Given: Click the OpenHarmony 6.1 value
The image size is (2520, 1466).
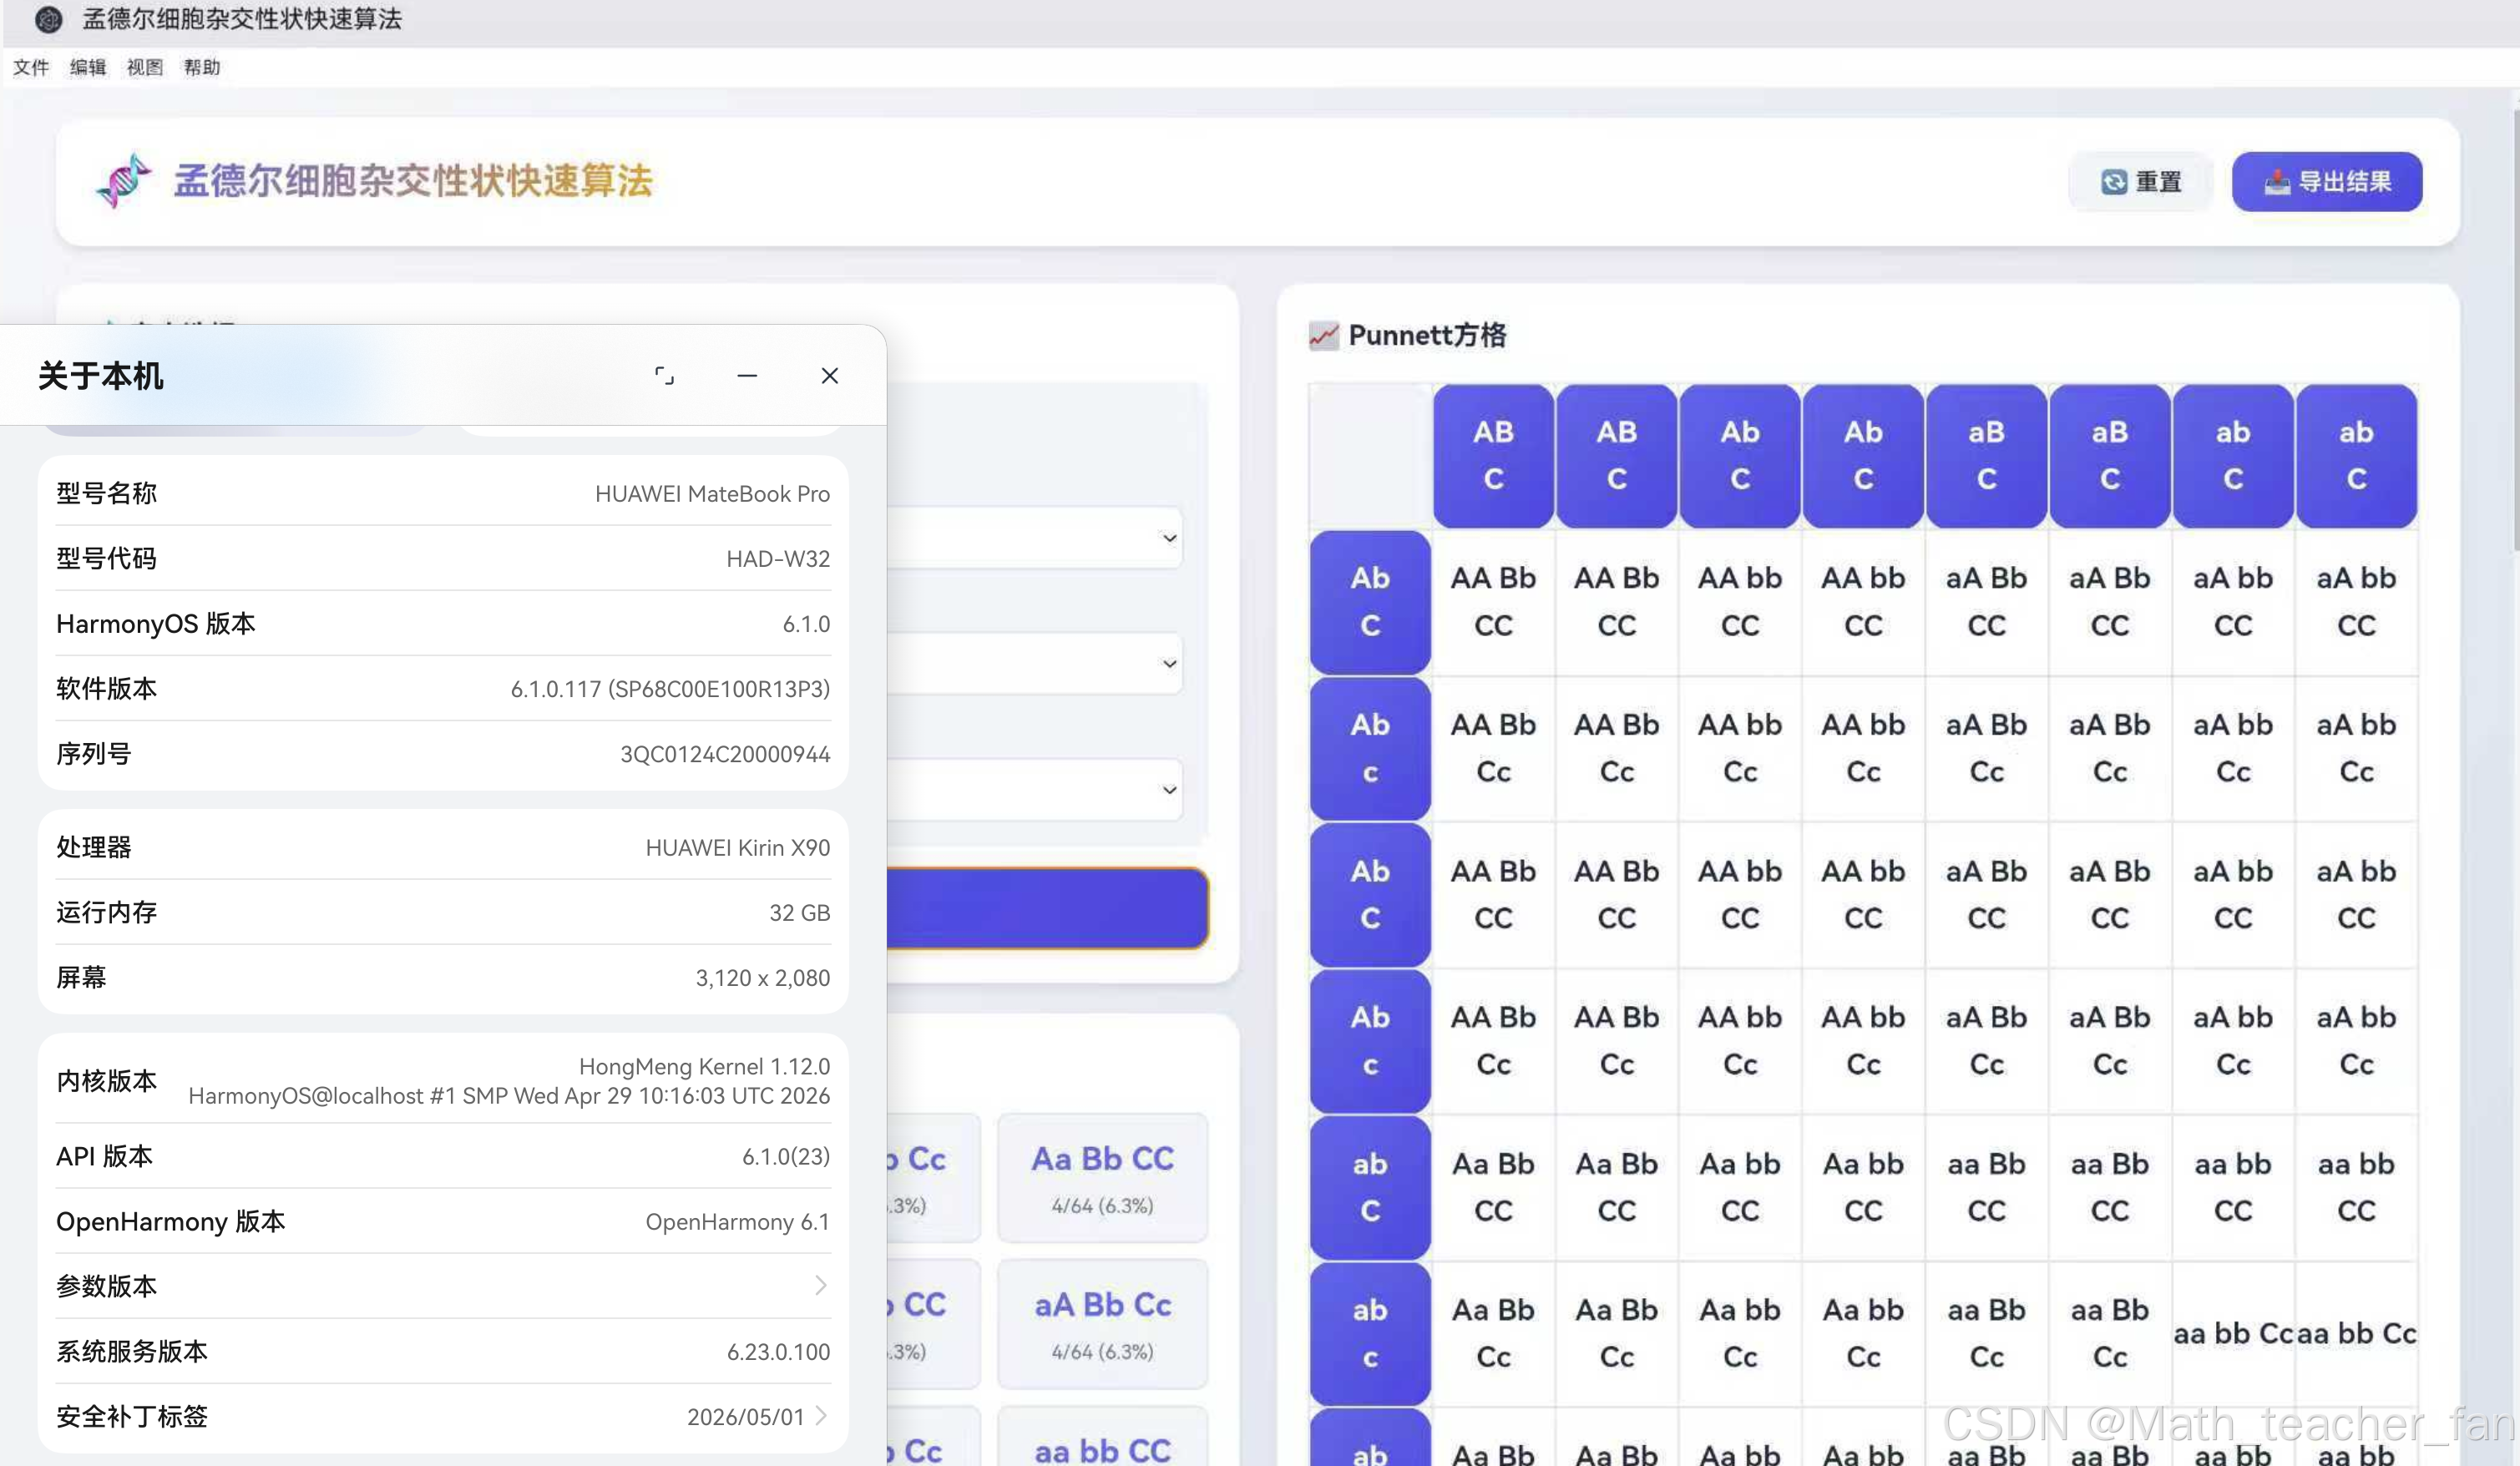Looking at the screenshot, I should pos(737,1222).
